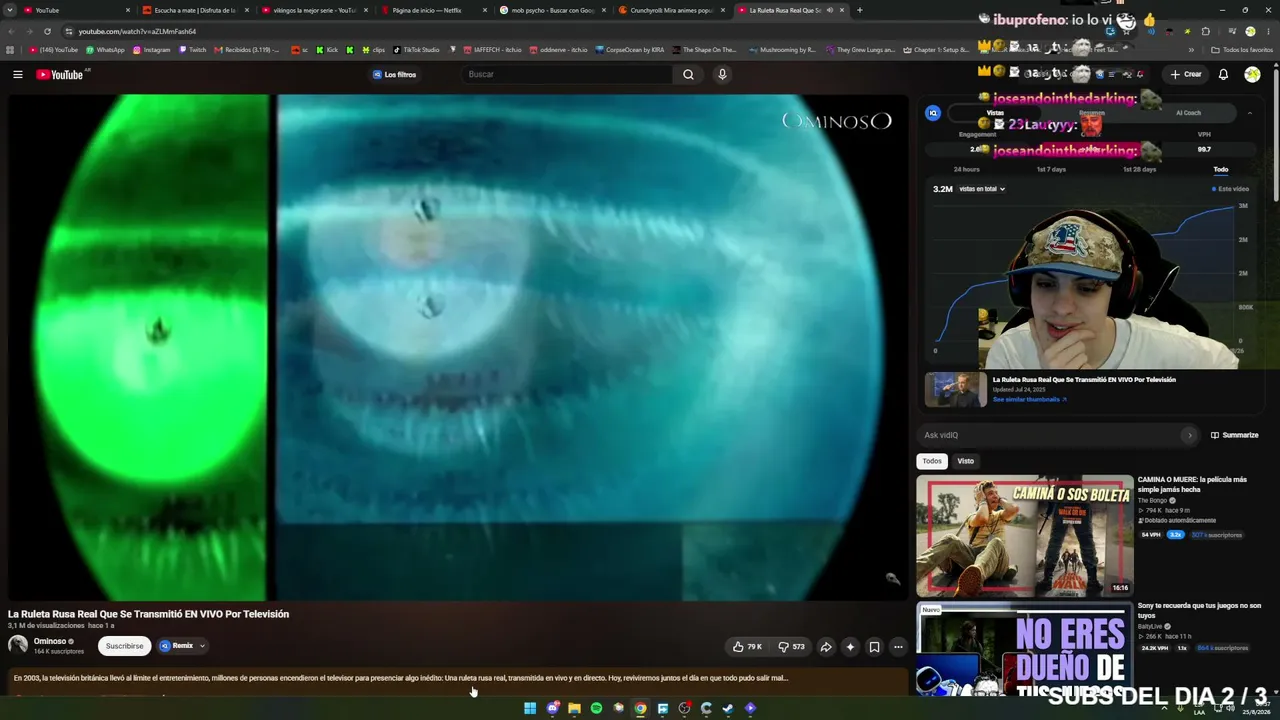
Task: Click the Windows Start button in taskbar
Action: (x=530, y=708)
